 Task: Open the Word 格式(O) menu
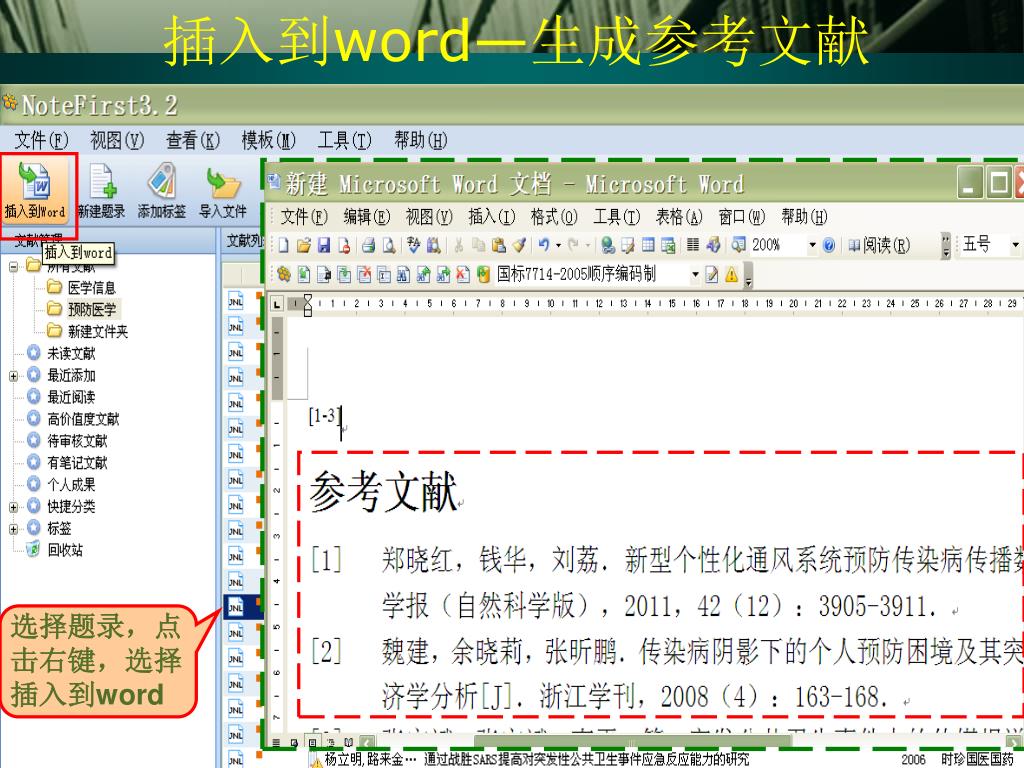(x=554, y=217)
